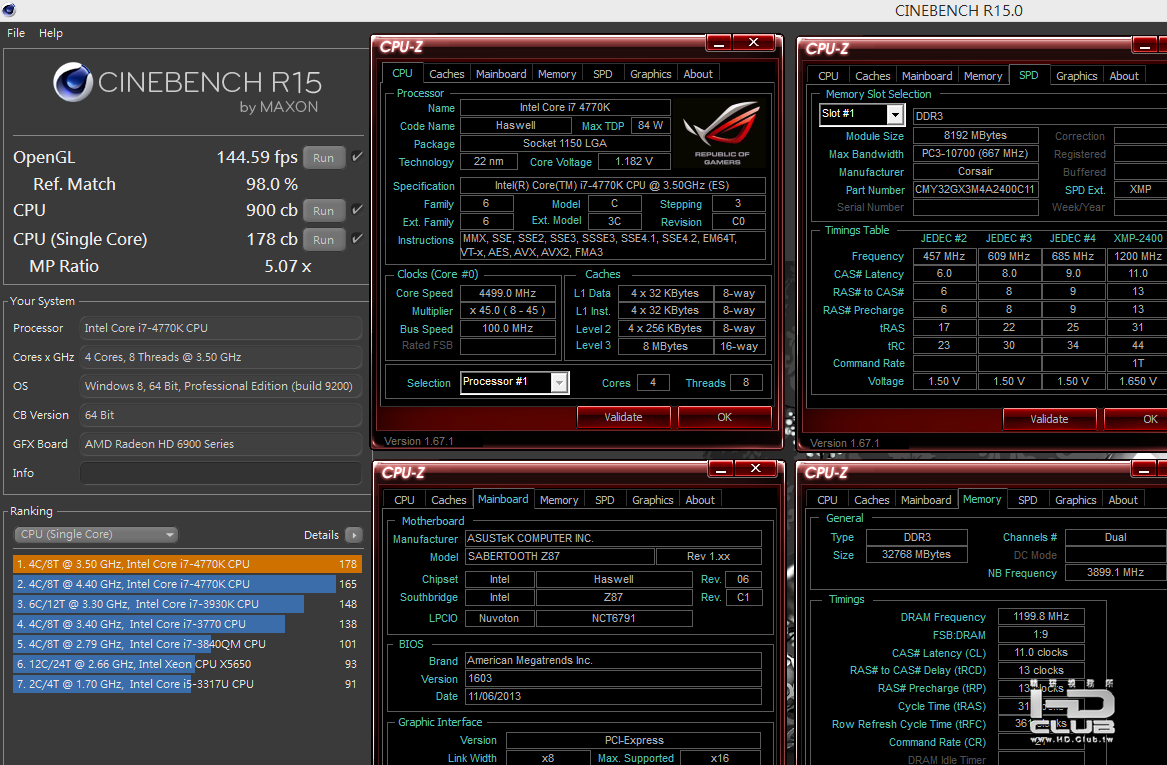Screen dimensions: 1167x765
Task: Expand ranking Details arrow button
Action: tap(354, 535)
